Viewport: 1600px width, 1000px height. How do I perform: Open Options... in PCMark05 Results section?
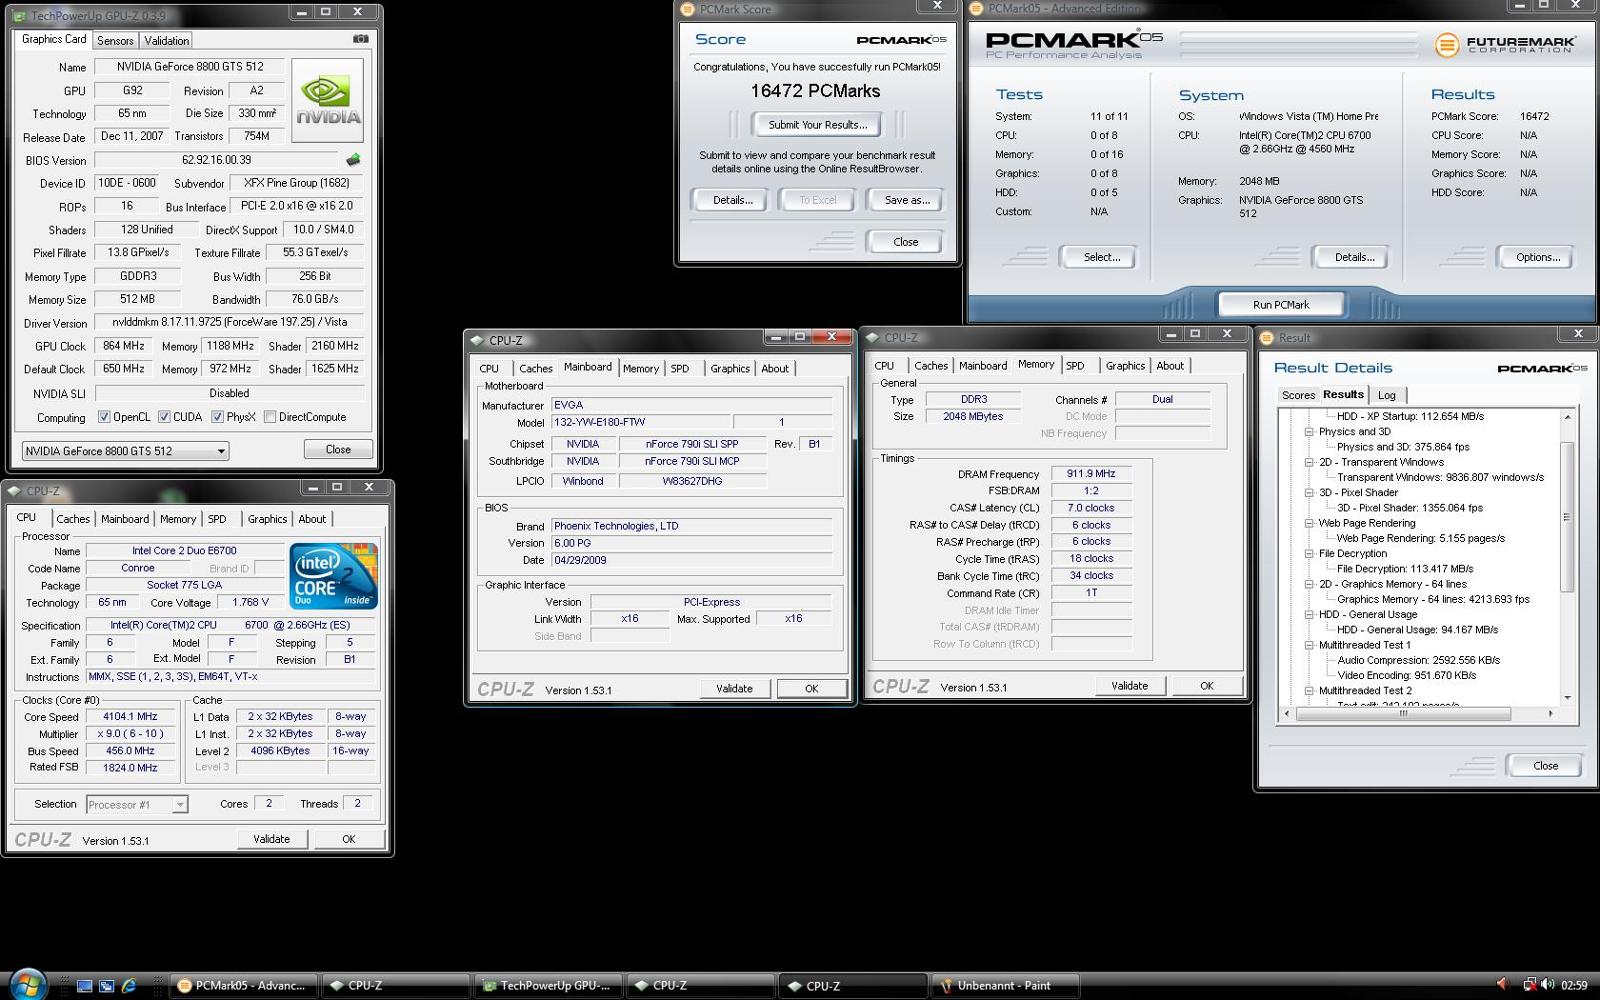1537,257
